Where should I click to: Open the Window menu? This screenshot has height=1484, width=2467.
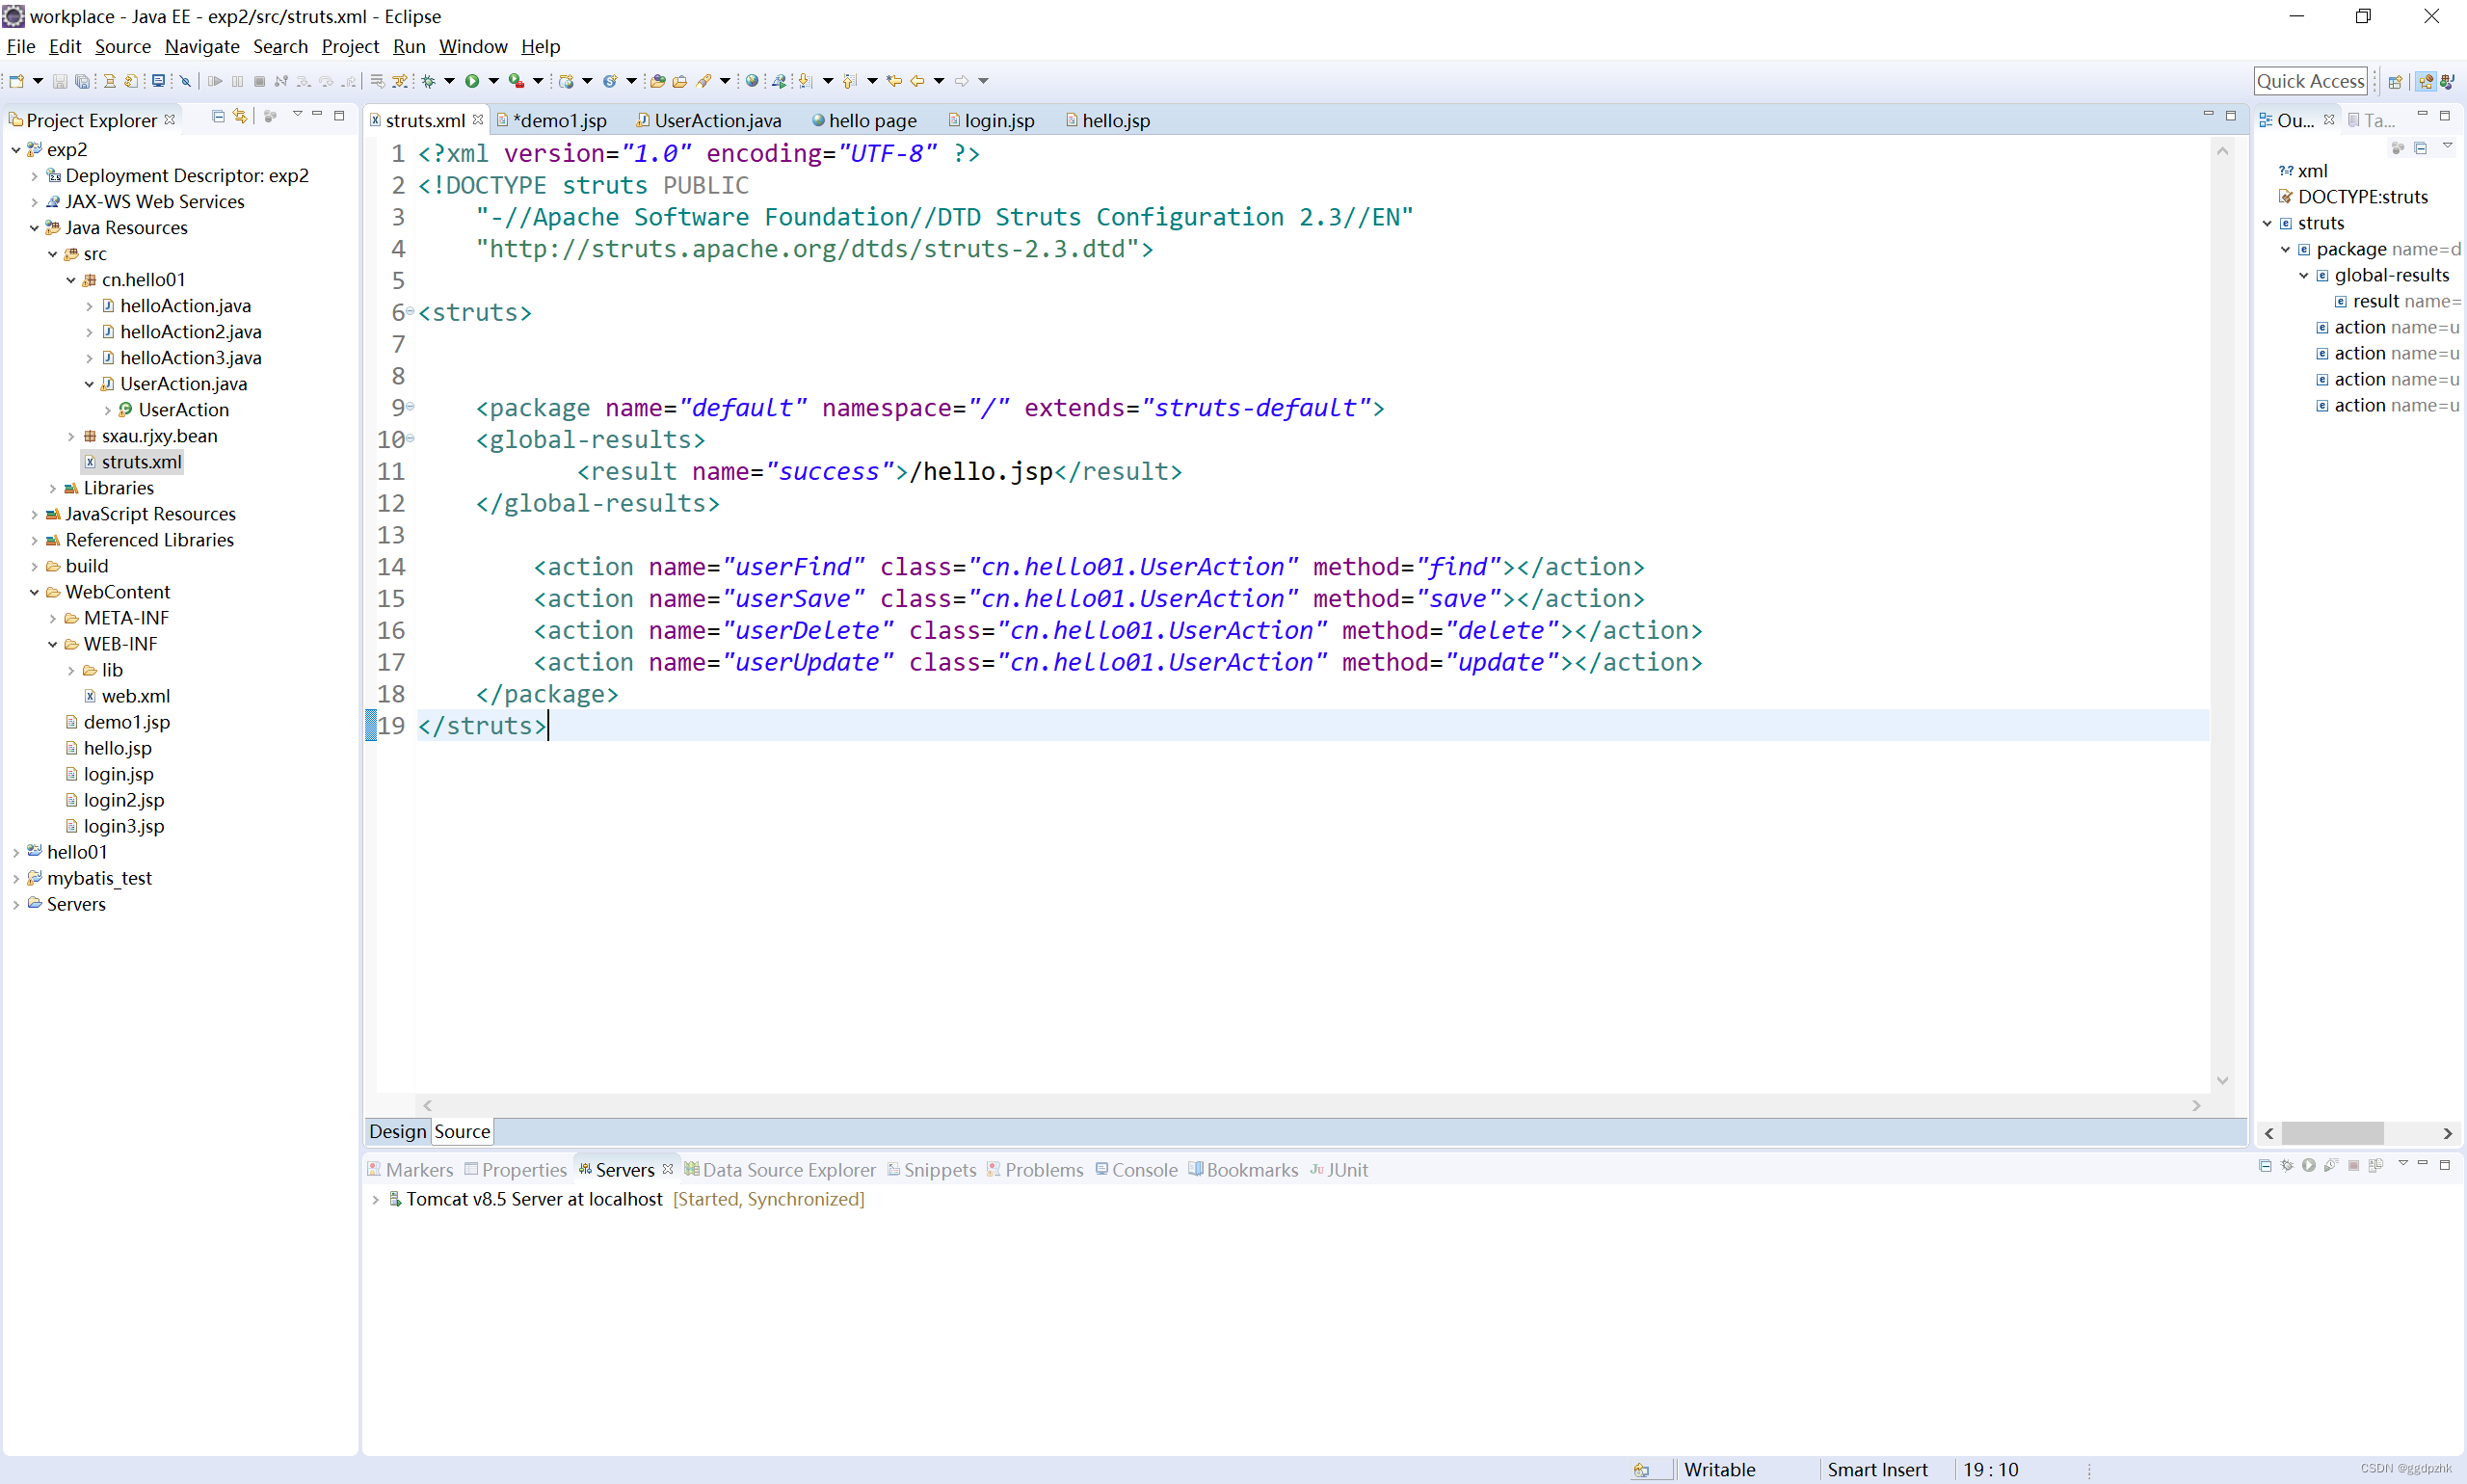pyautogui.click(x=473, y=46)
